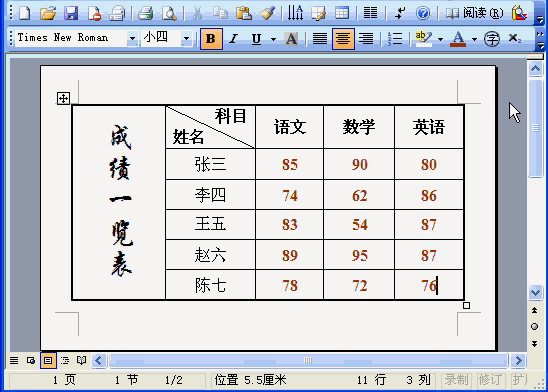Switch to Reading Layout view icon
548x392 pixels.
[x=81, y=360]
